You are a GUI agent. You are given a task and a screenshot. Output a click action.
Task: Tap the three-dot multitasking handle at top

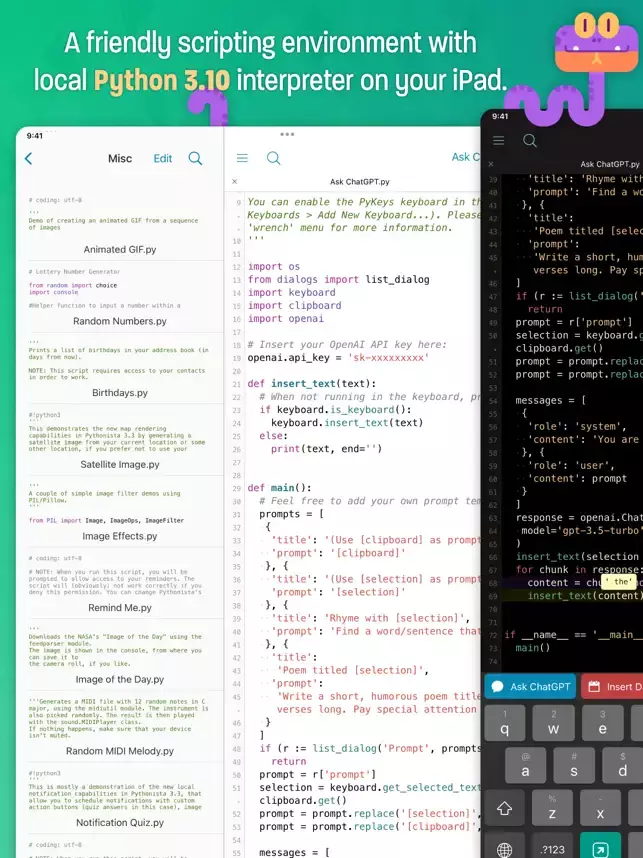point(287,134)
